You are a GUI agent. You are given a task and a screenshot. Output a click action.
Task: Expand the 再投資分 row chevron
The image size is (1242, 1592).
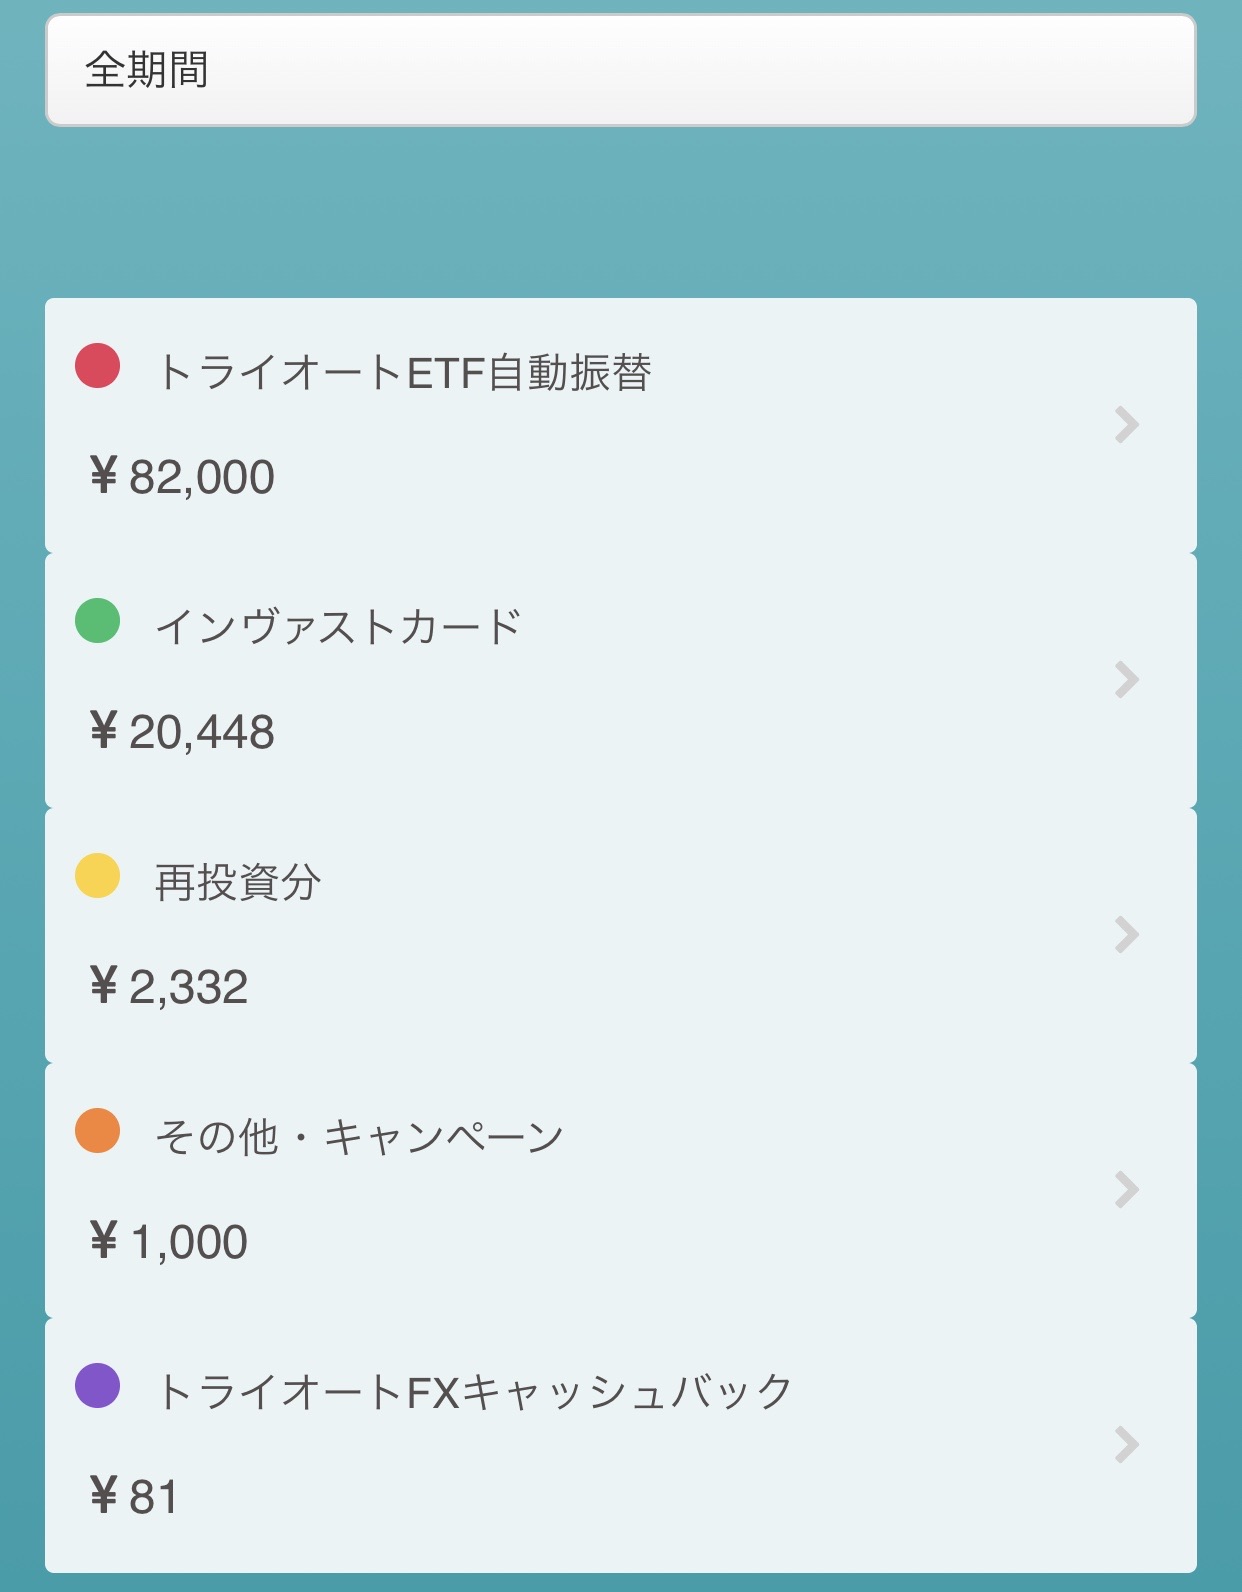click(1126, 935)
